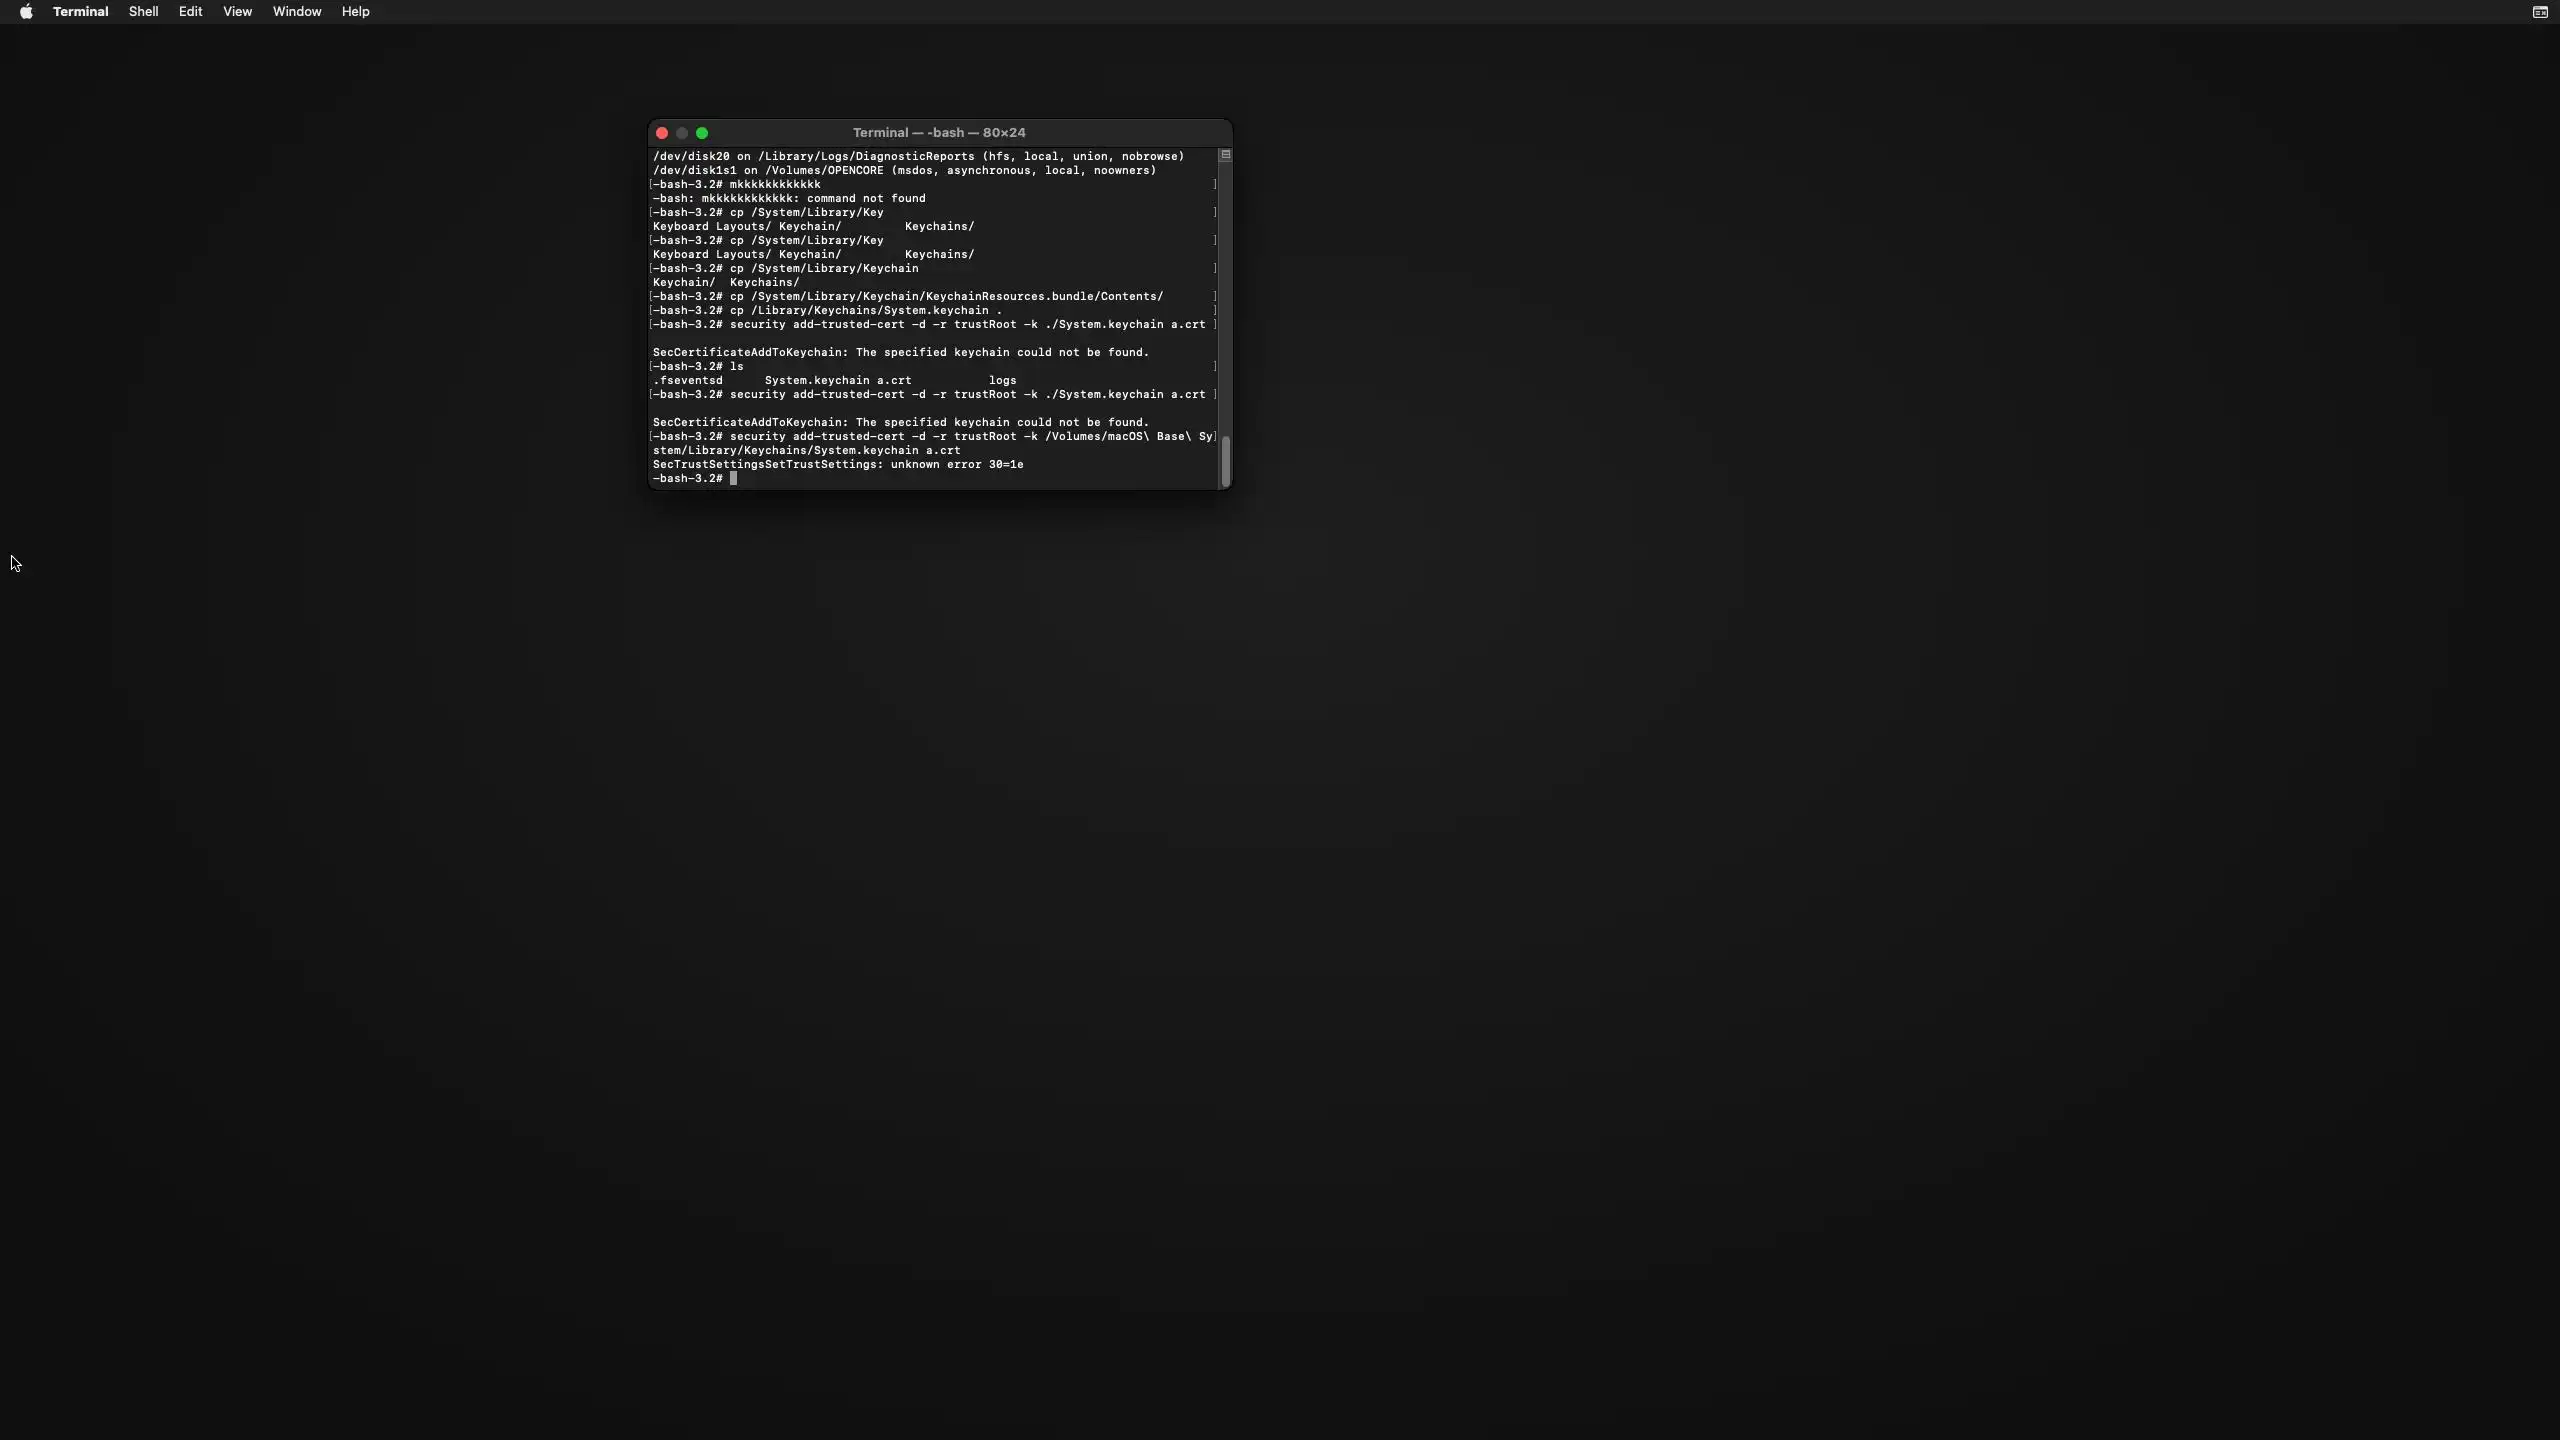Click the active prompt cursor at the bottom line
This screenshot has width=2560, height=1440.
(733, 479)
